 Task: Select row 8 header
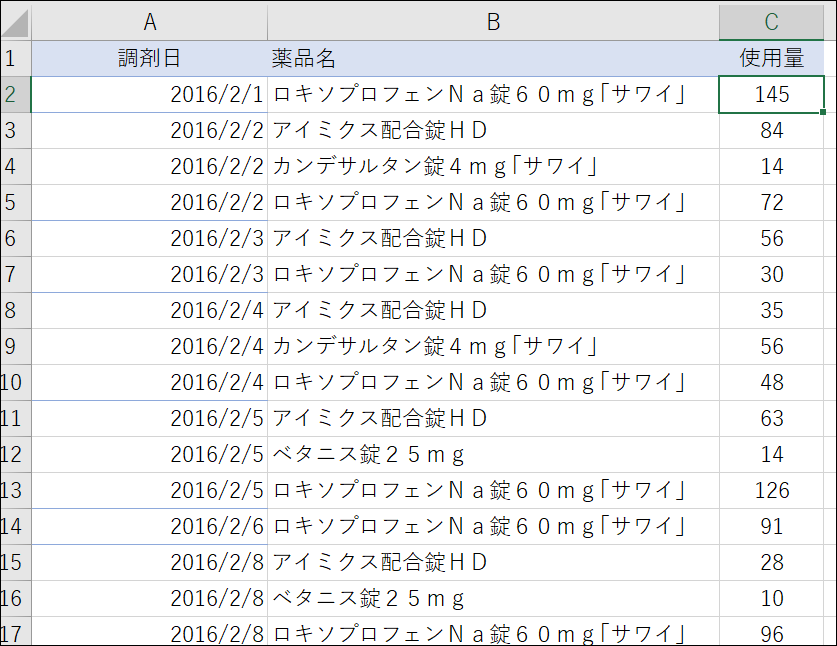[x=15, y=310]
